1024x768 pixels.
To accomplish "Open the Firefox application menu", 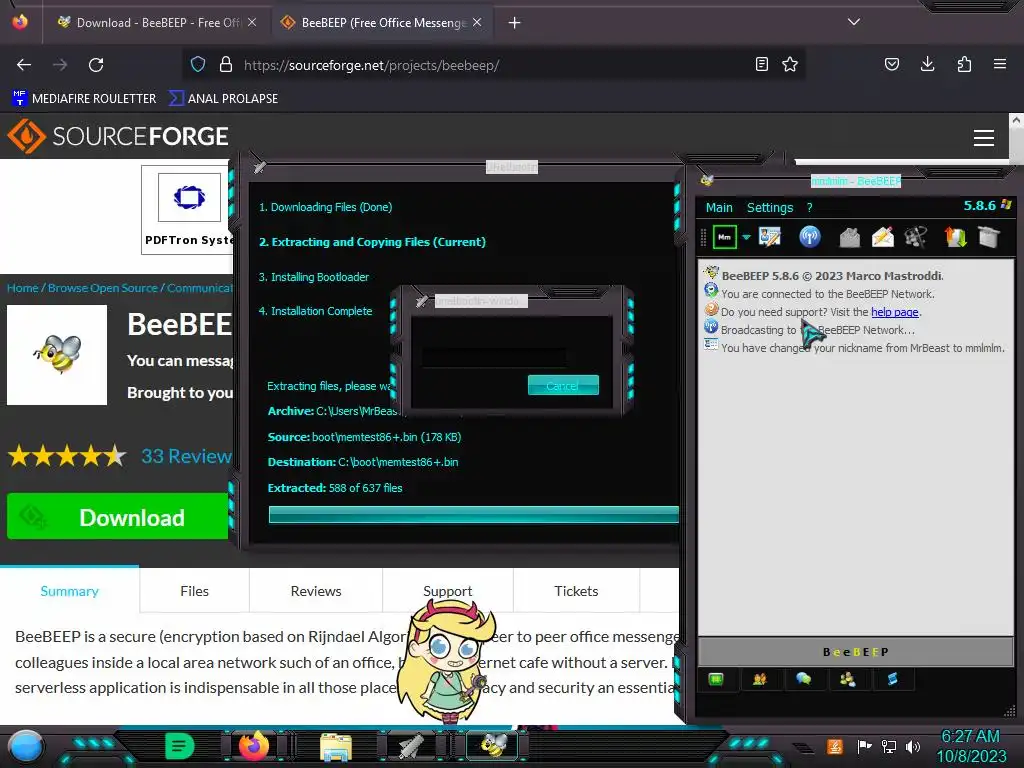I will click(x=1000, y=64).
